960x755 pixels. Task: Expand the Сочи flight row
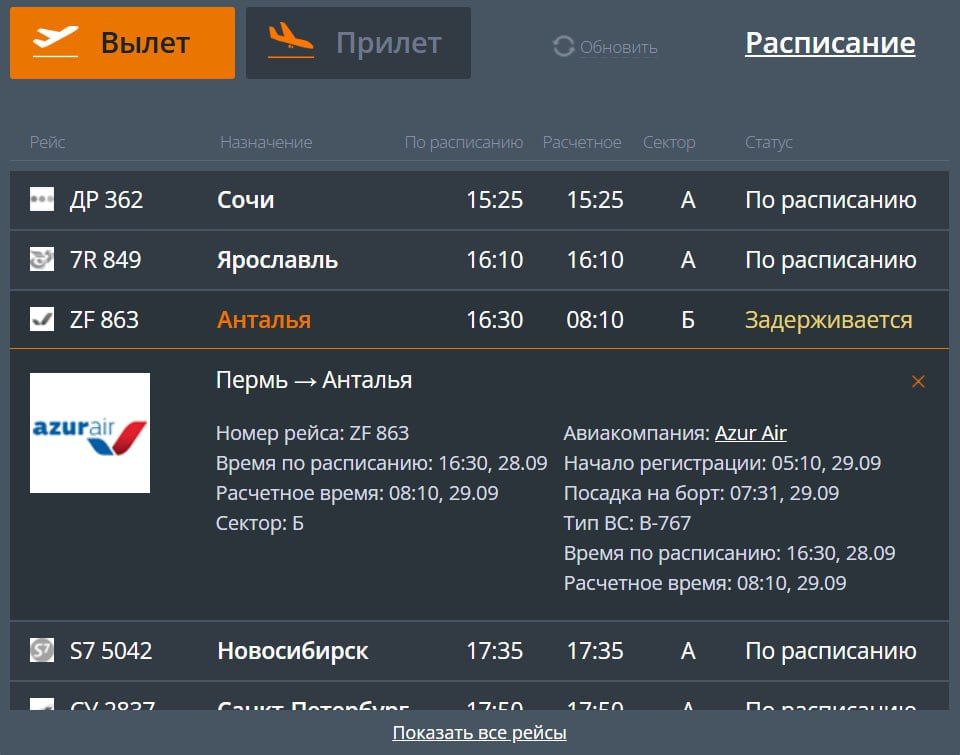pyautogui.click(x=246, y=200)
